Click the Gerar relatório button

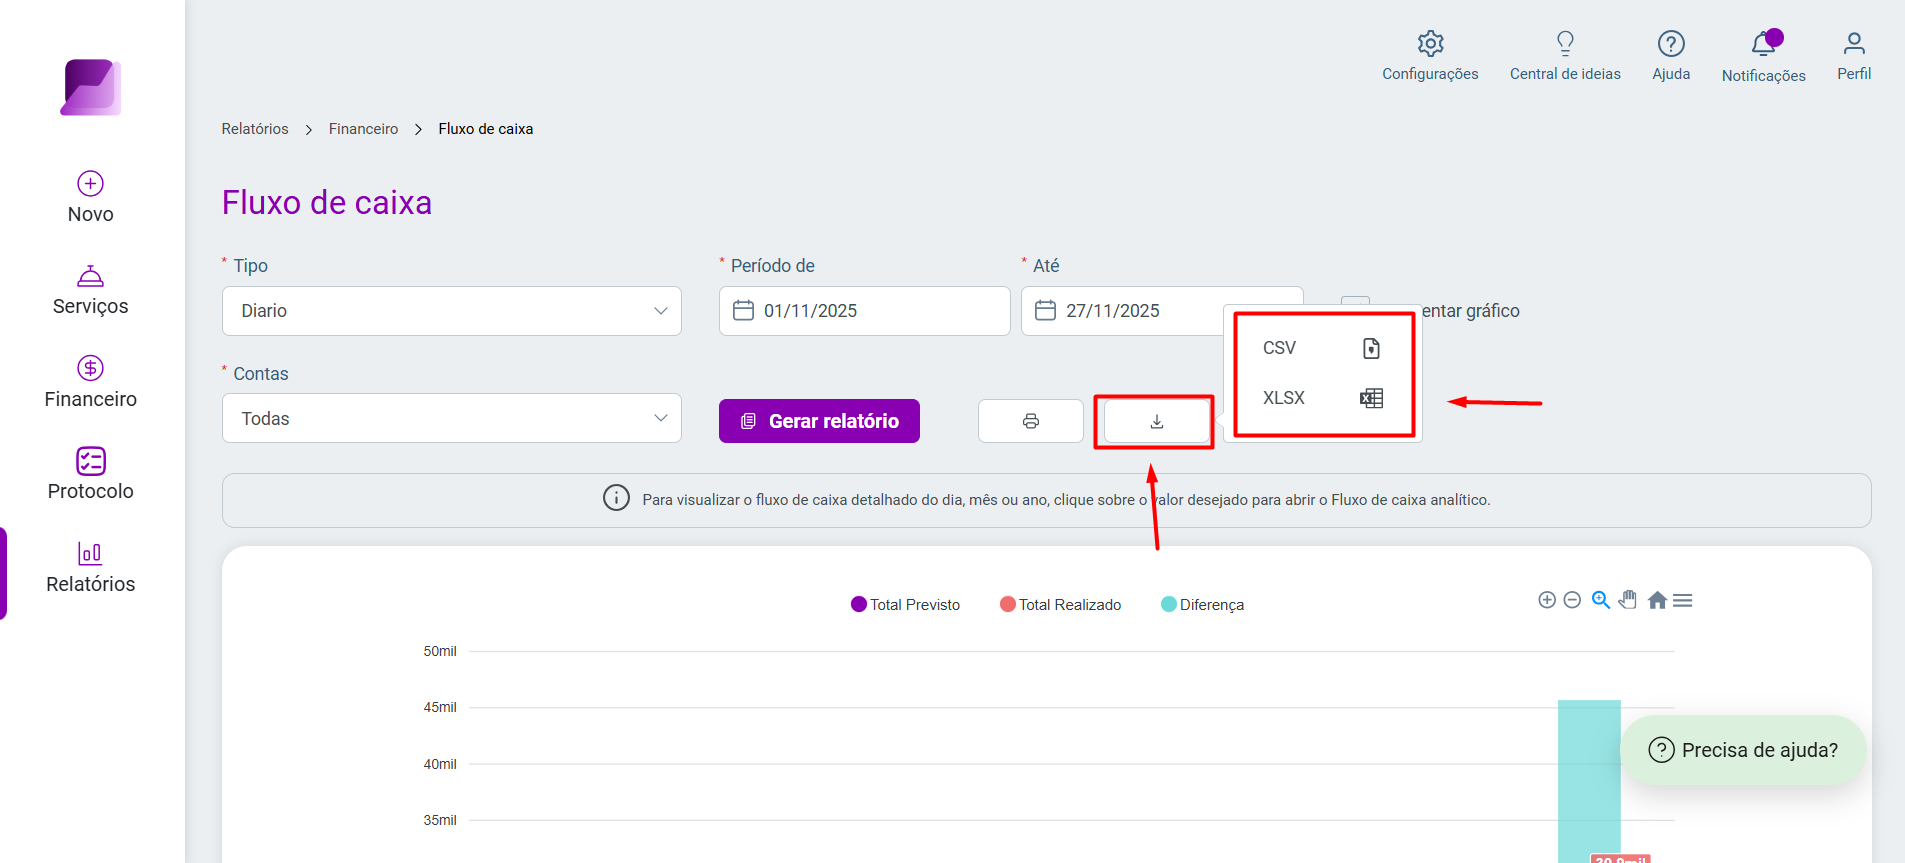(x=819, y=421)
